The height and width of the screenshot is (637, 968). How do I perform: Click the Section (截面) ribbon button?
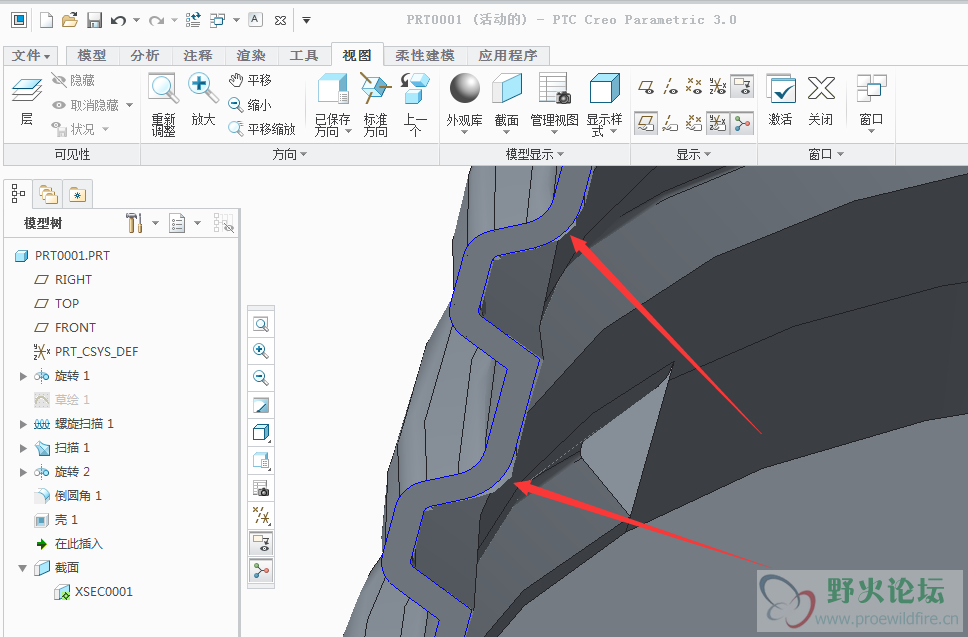[507, 104]
